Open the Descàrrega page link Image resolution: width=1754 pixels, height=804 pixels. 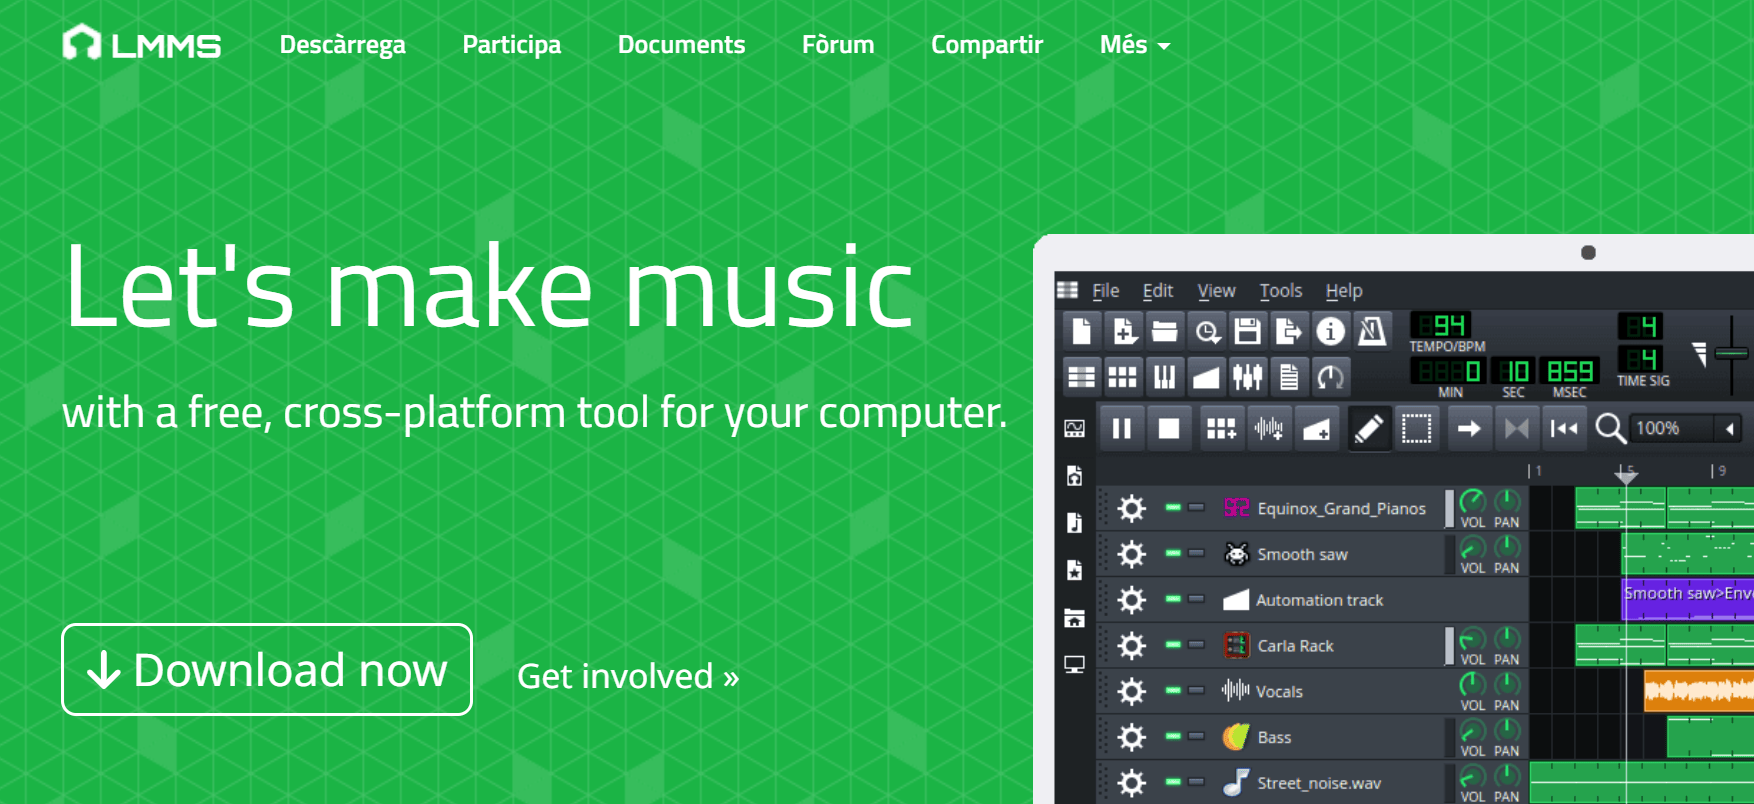pos(342,45)
